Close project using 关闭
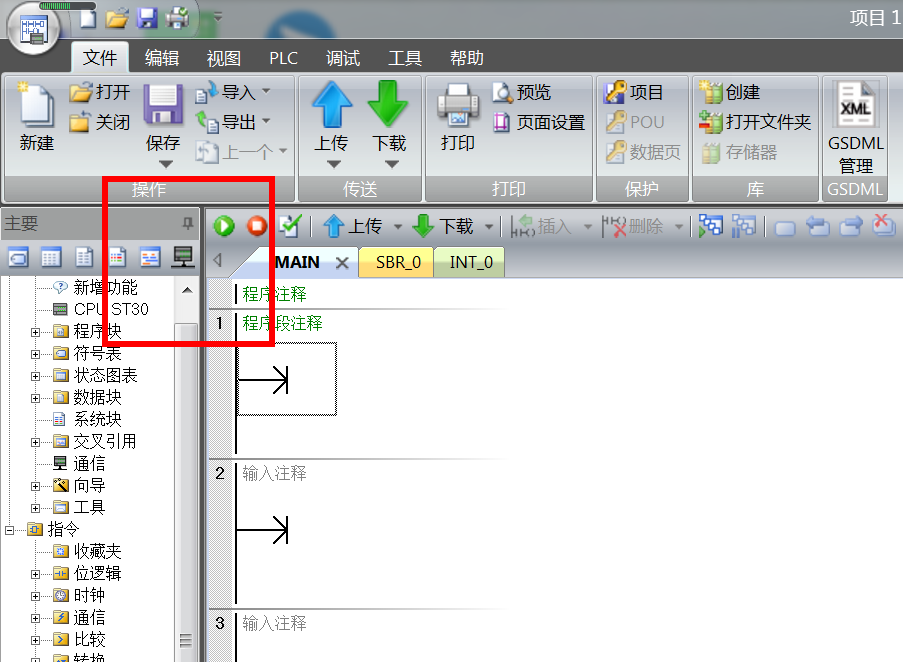903x662 pixels. click(x=100, y=122)
